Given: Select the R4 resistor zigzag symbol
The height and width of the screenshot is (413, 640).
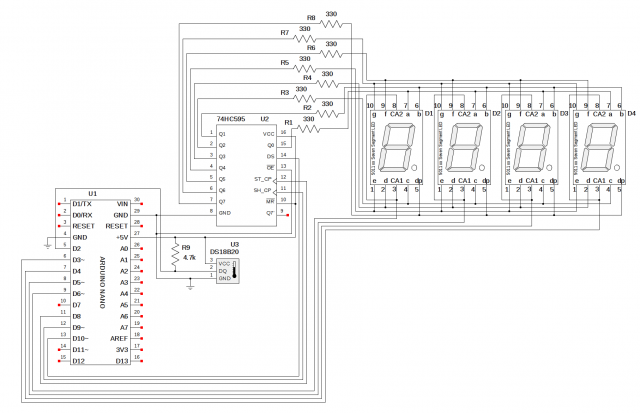Looking at the screenshot, I should (327, 84).
